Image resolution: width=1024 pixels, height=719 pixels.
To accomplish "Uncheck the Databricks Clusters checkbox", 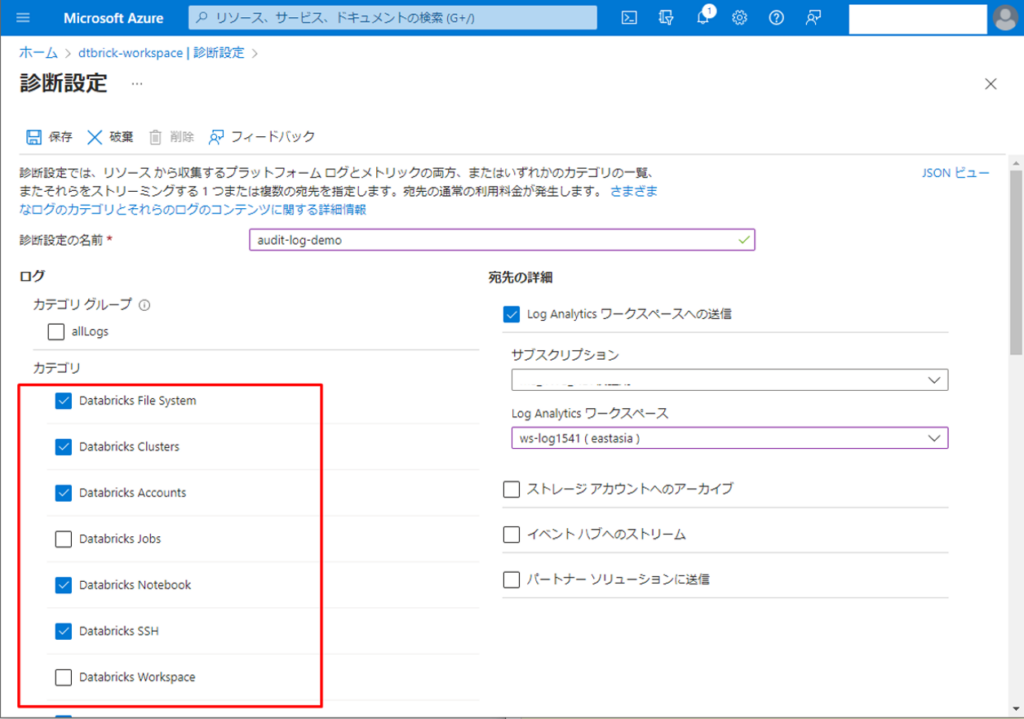I will [x=64, y=447].
